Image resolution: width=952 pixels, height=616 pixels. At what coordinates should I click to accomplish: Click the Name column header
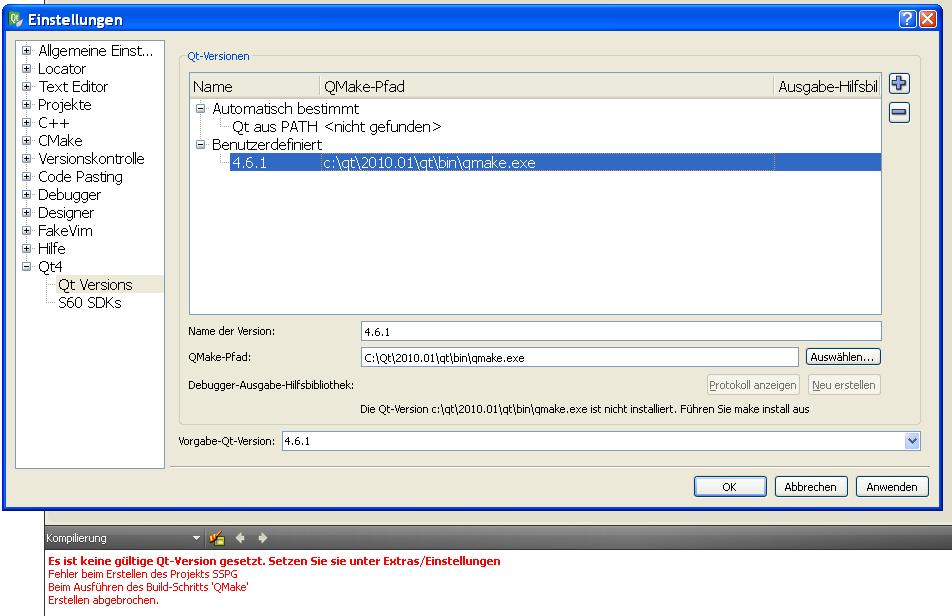coord(254,87)
